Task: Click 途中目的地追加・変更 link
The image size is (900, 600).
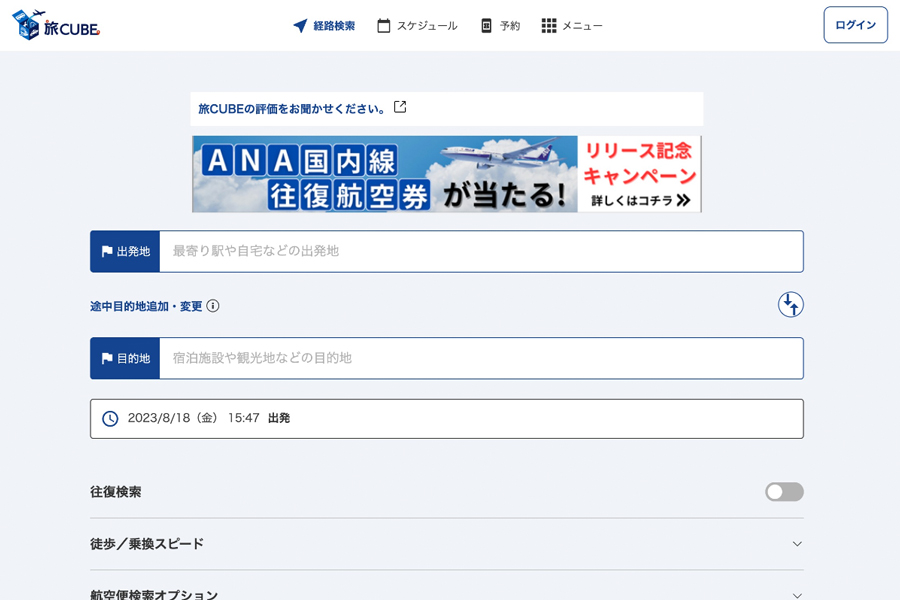Action: 146,306
